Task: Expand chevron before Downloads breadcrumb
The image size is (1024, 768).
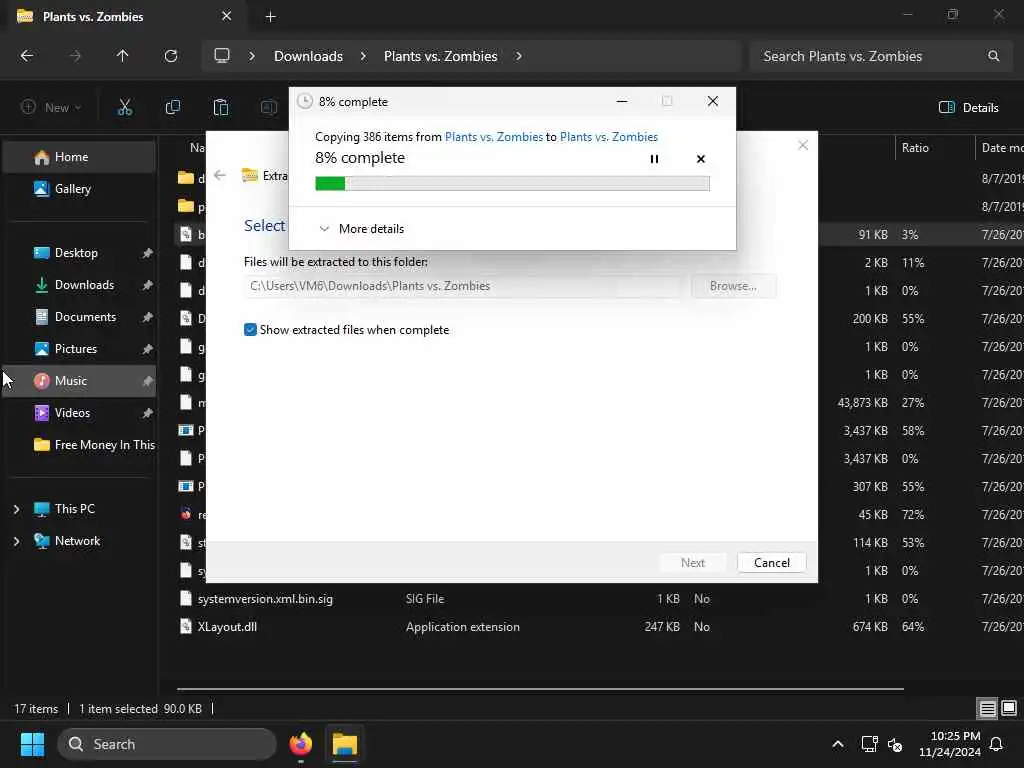Action: (x=251, y=56)
